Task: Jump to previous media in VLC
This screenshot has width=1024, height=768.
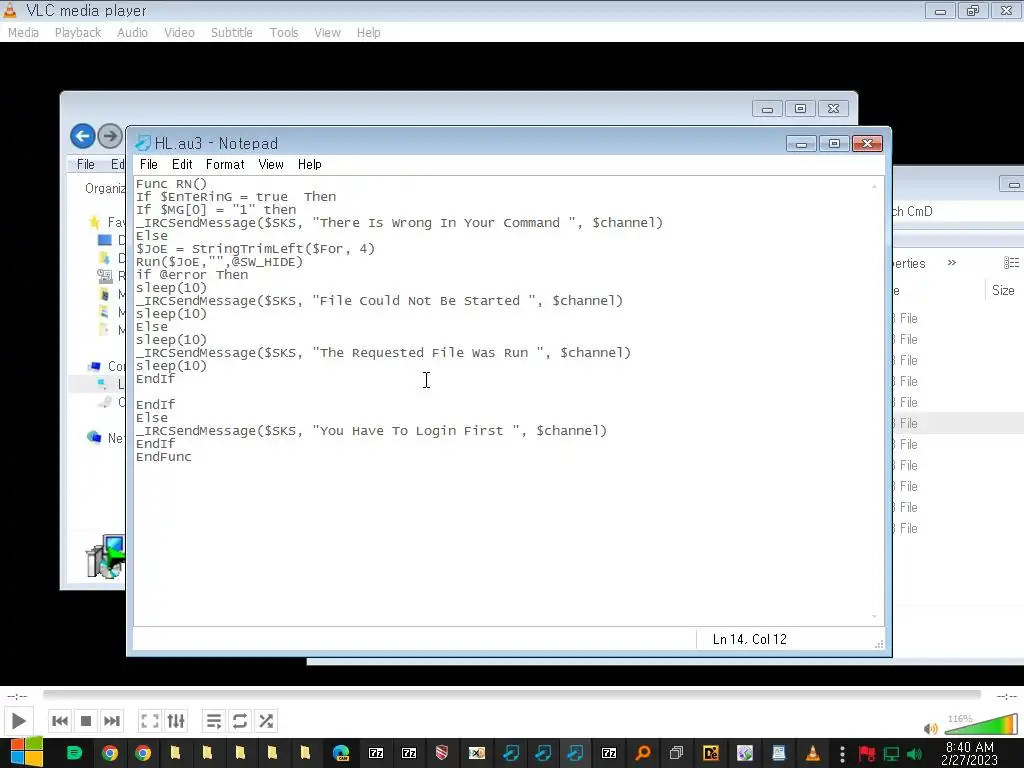Action: point(59,721)
